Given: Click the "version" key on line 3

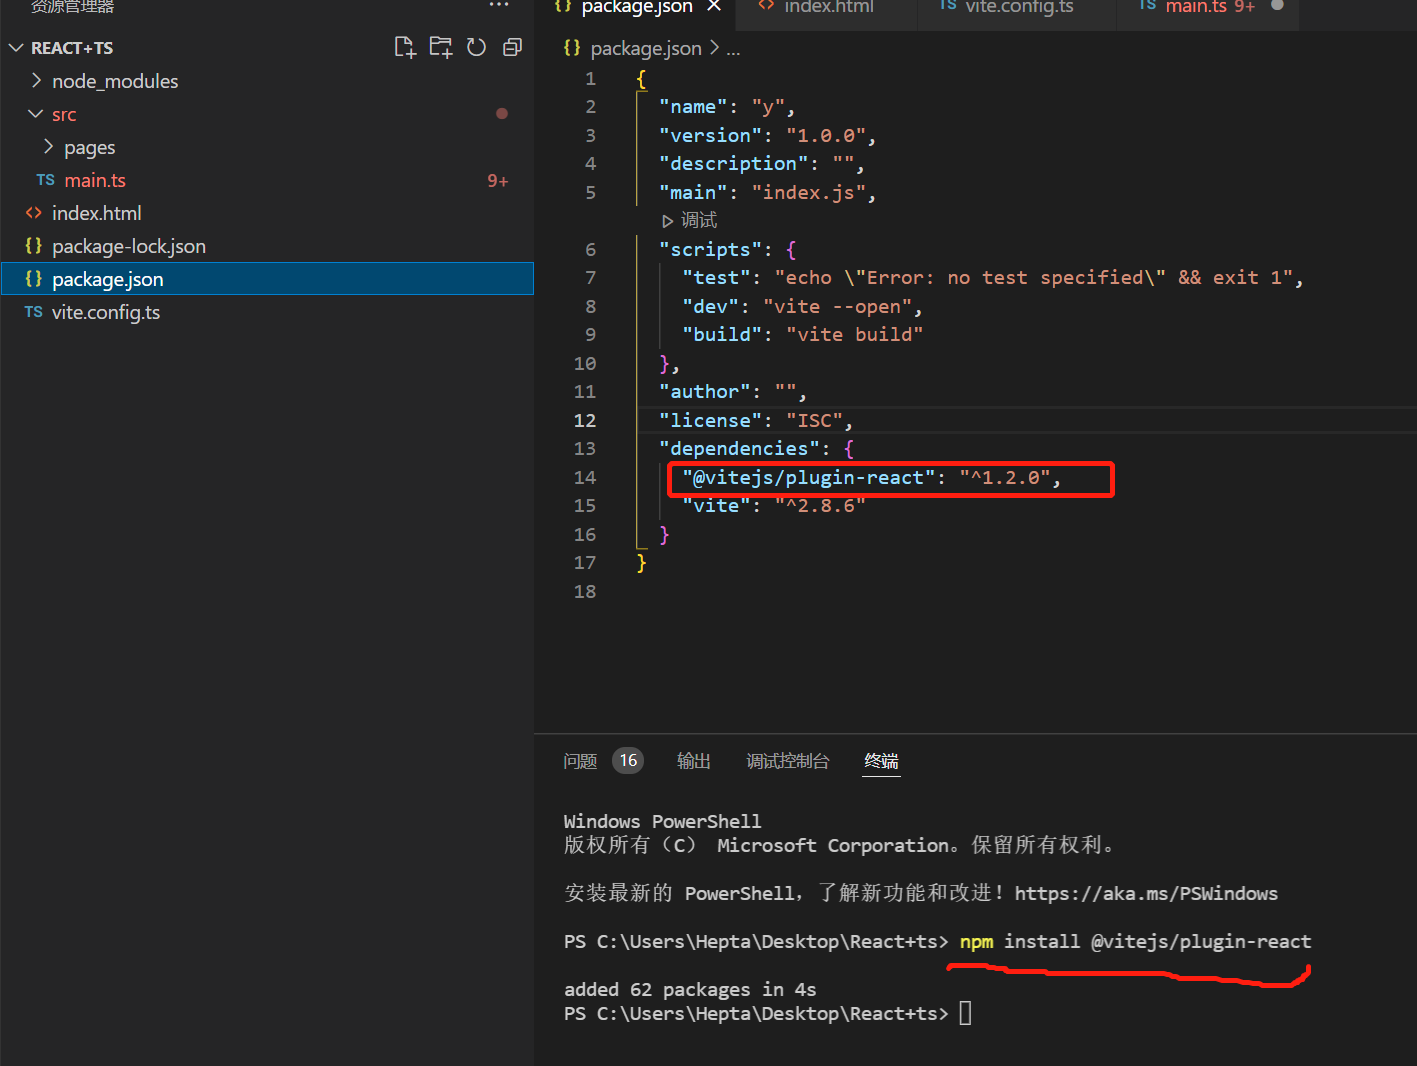Looking at the screenshot, I should [710, 135].
